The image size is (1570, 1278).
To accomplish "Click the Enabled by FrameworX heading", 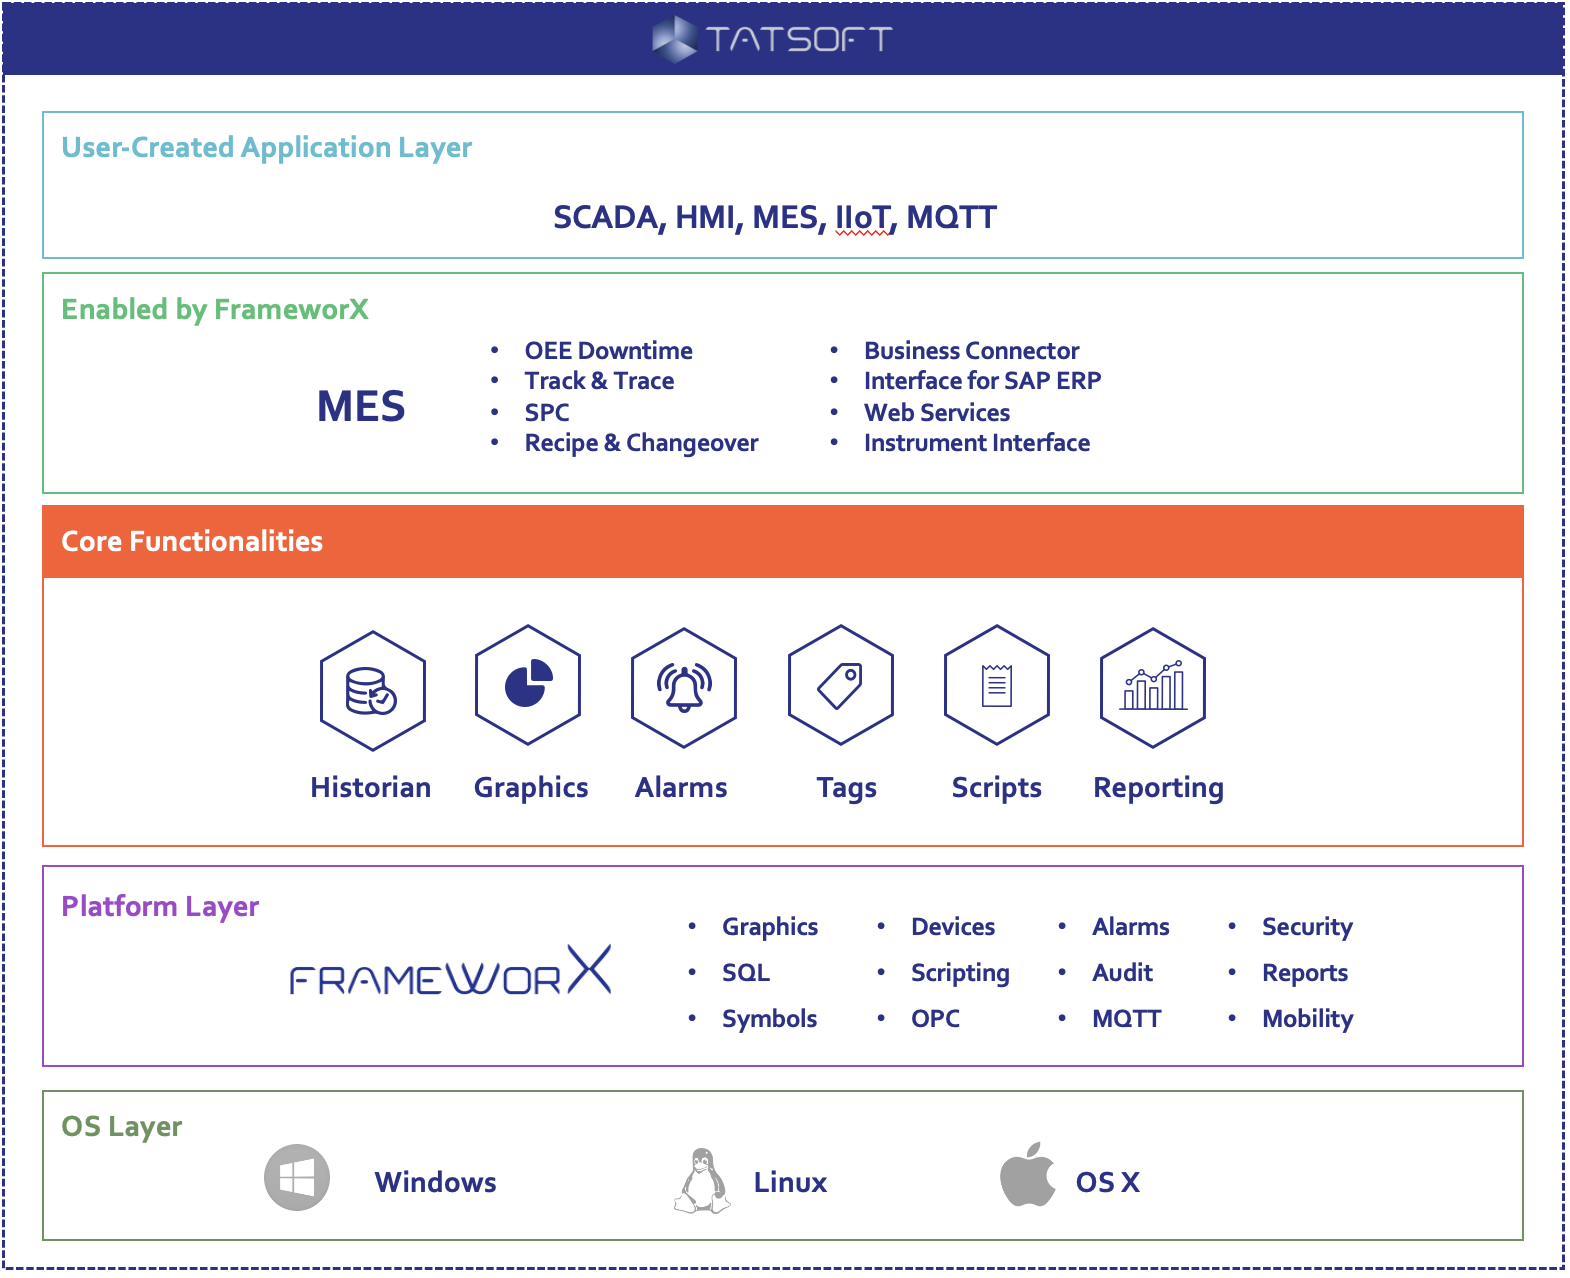I will (x=215, y=310).
